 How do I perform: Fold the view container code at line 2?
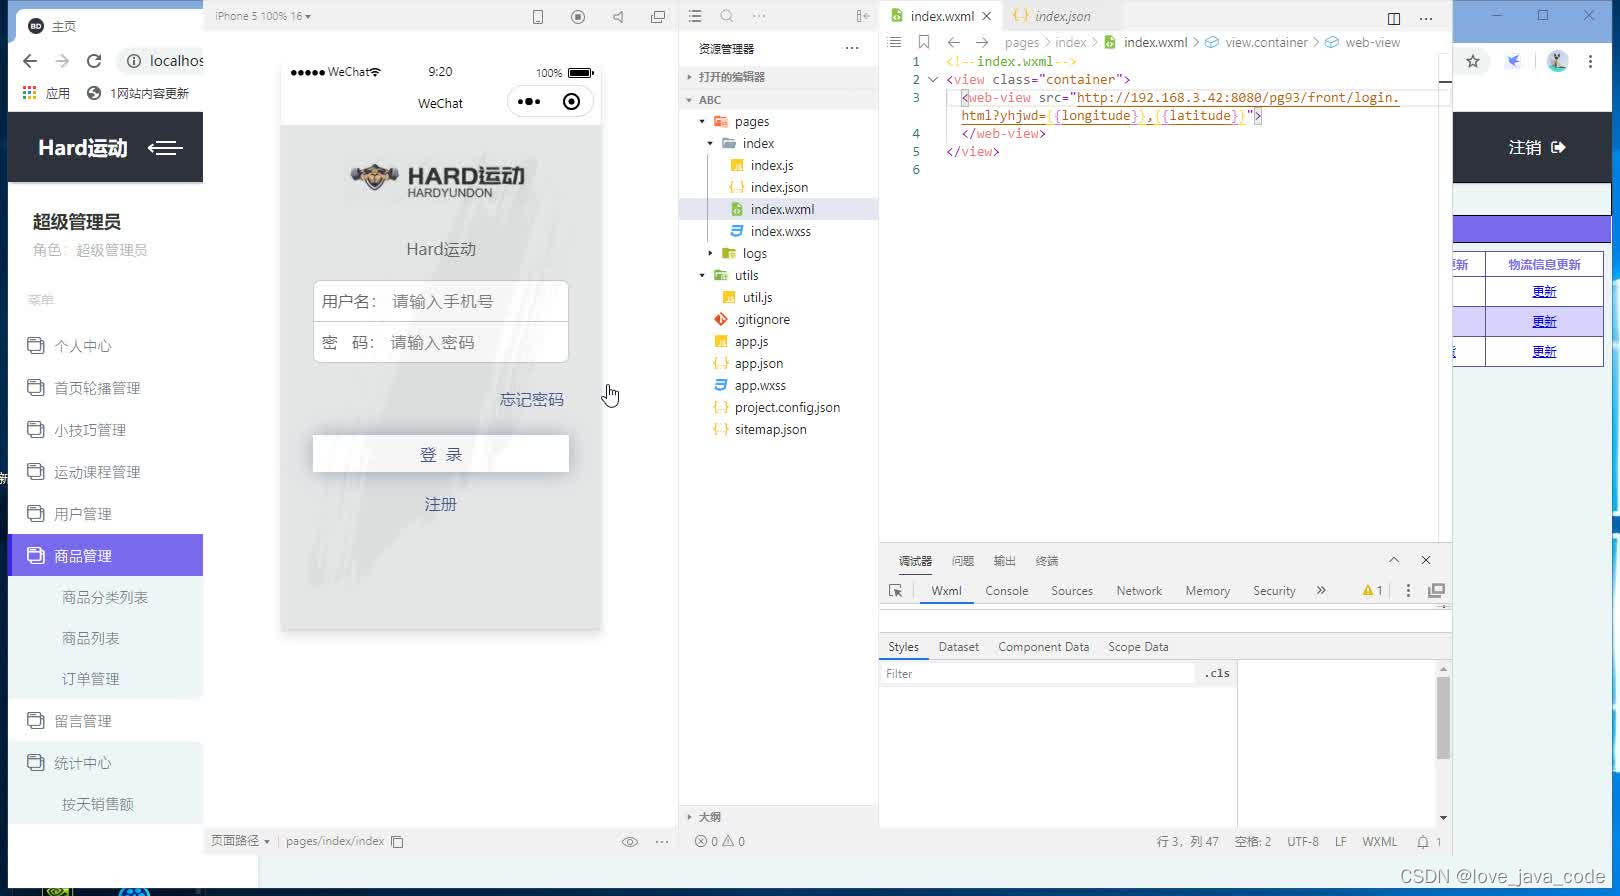coord(933,80)
